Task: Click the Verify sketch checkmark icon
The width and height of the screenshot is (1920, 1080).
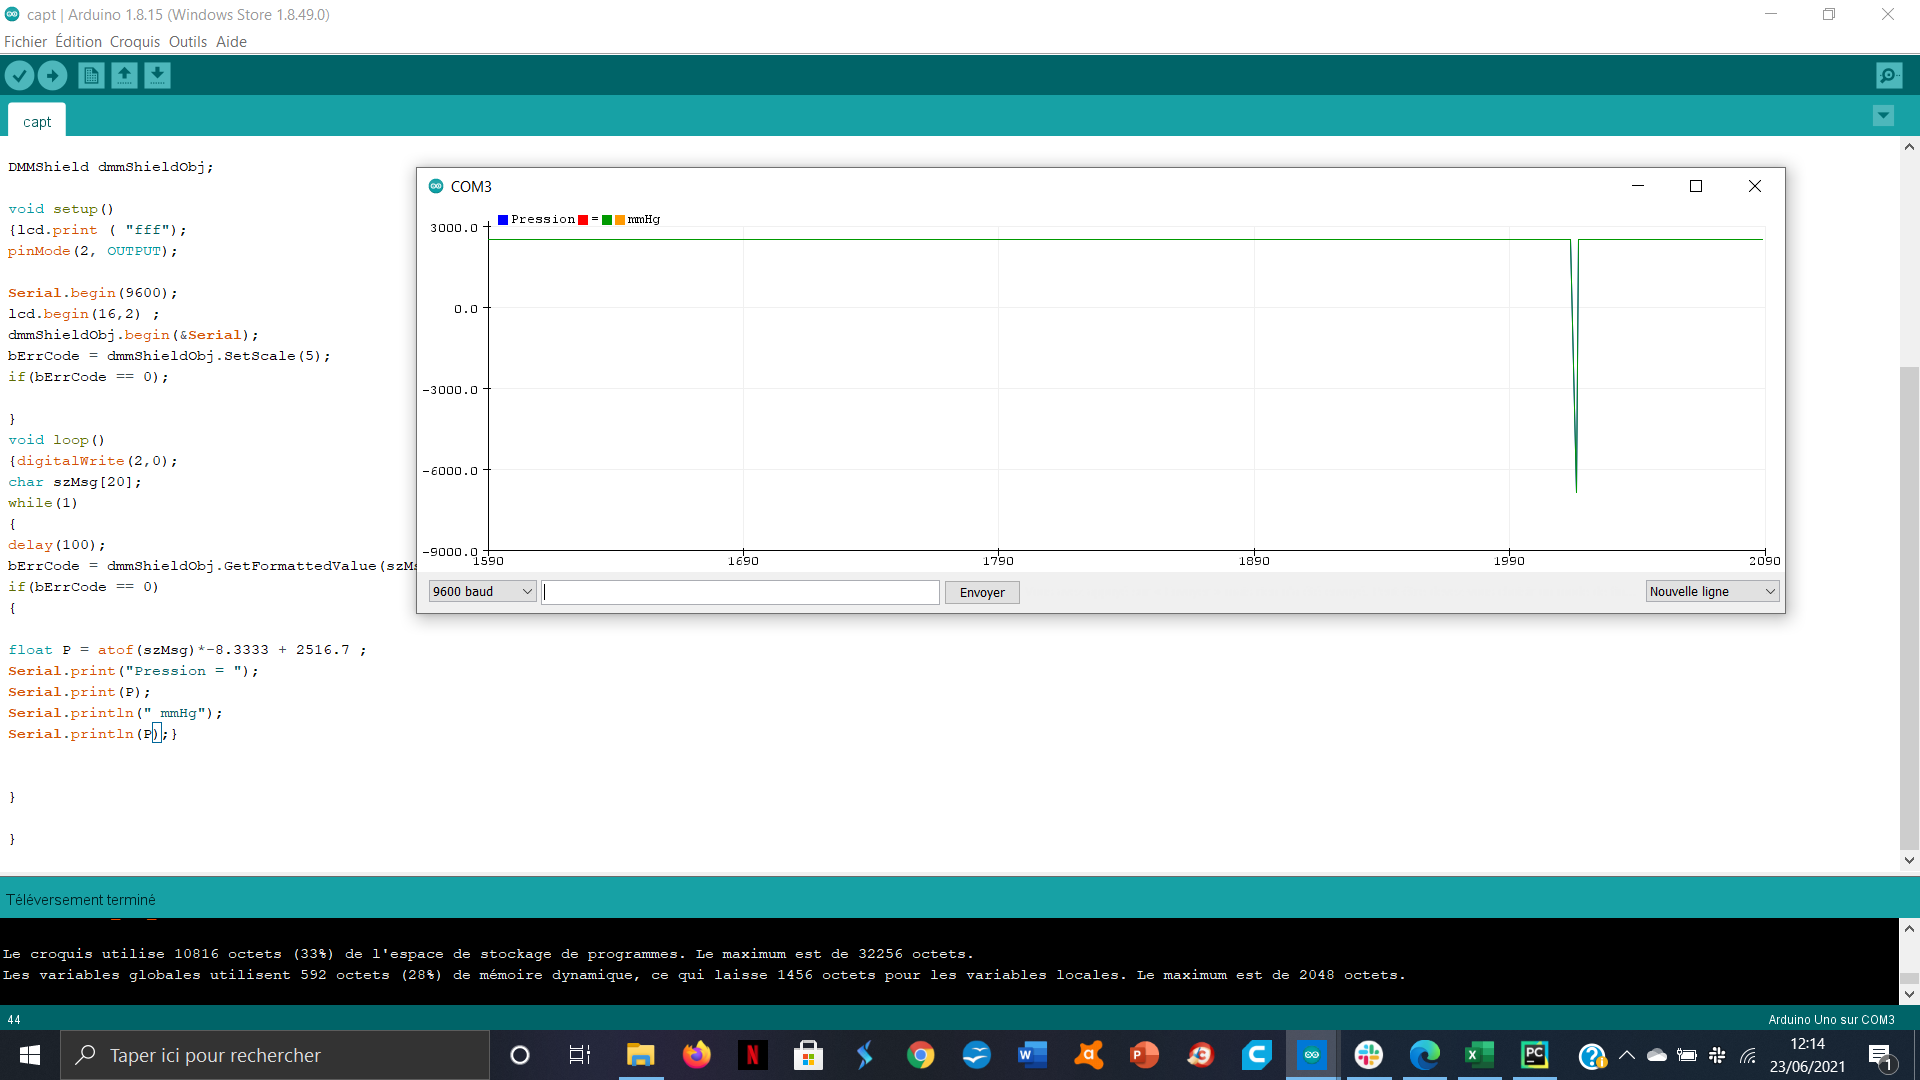Action: [19, 75]
